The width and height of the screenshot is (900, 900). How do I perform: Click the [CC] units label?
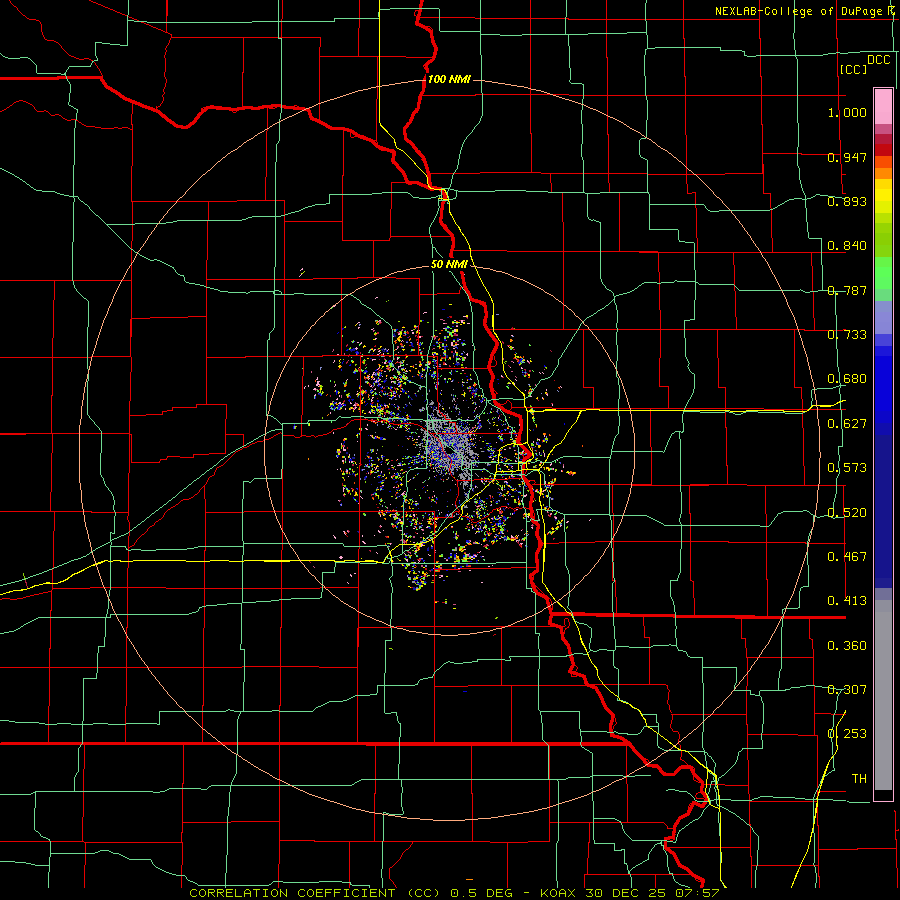853,69
